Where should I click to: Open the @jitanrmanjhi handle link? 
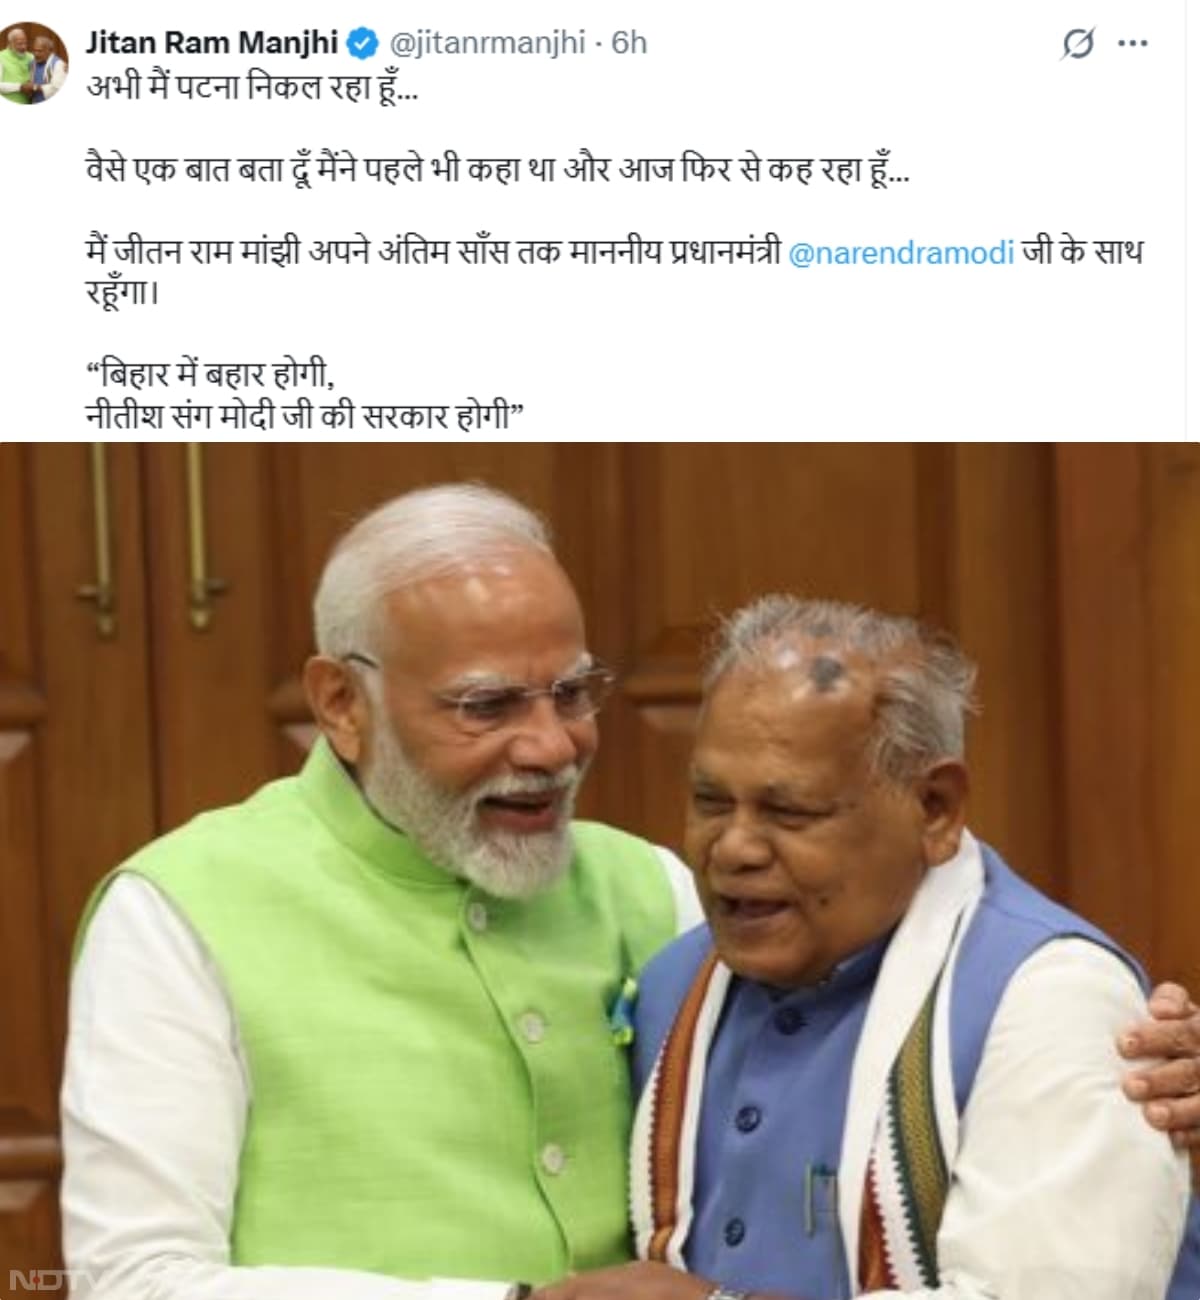tap(486, 43)
